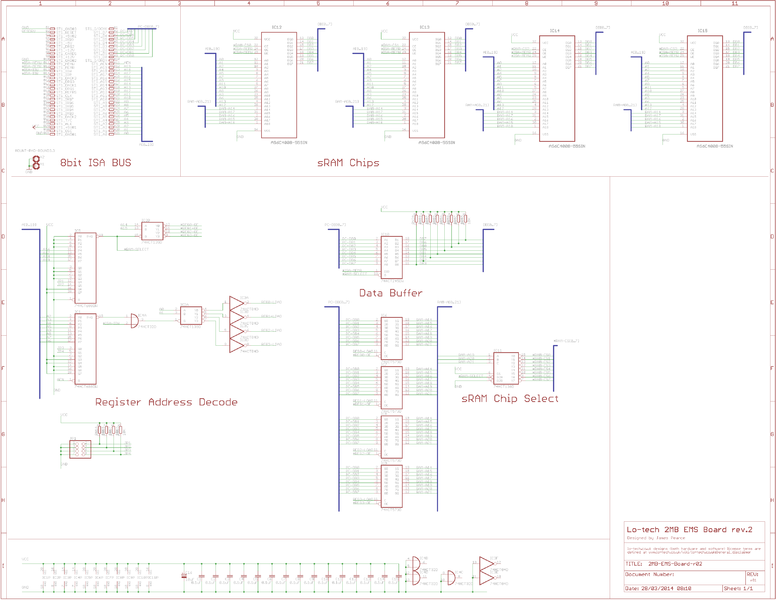Select the spare AND gate in bottom strip
This screenshot has height=600, width=776.
[452, 577]
